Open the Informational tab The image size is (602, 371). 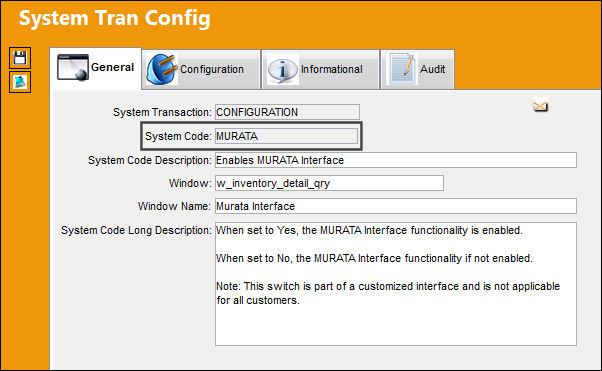321,70
